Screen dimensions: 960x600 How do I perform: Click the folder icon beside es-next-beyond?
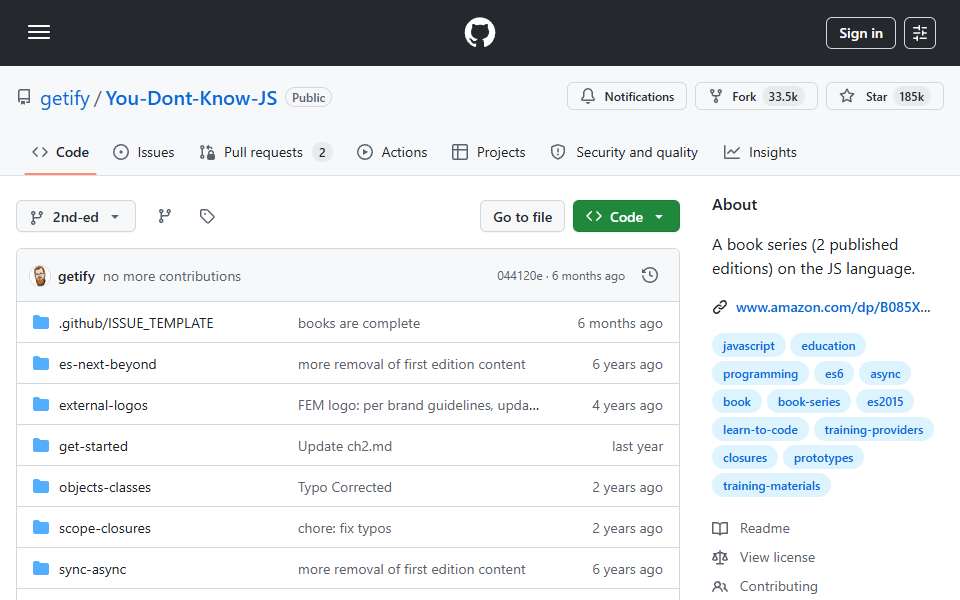pos(41,364)
